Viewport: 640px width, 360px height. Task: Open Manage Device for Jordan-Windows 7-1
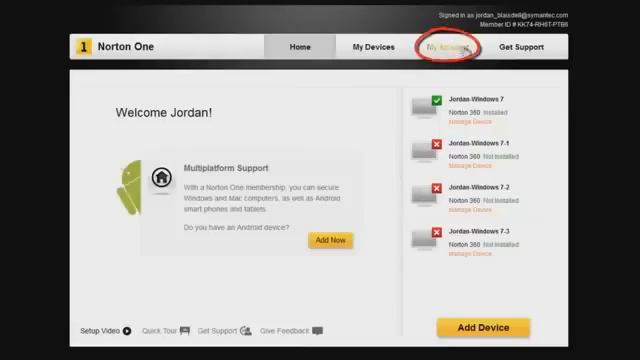click(x=470, y=166)
